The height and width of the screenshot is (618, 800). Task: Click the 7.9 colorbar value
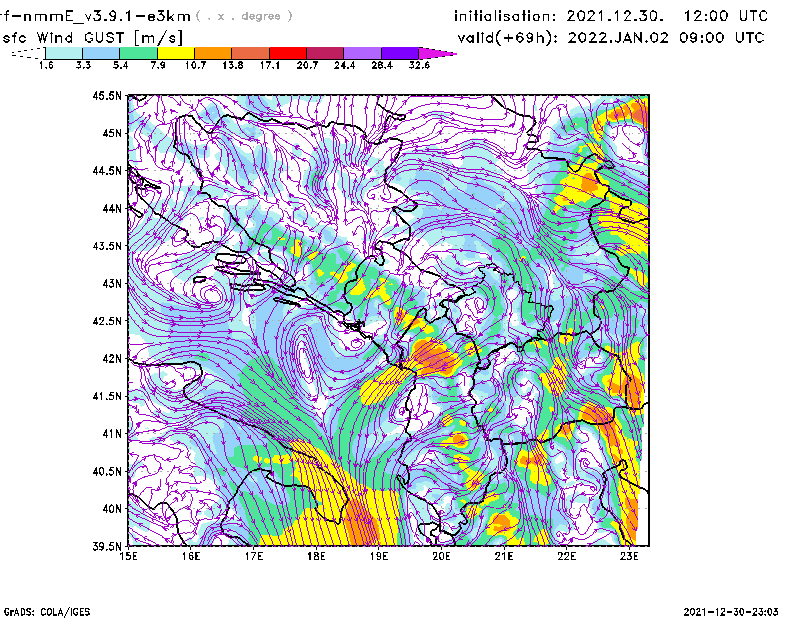[158, 65]
